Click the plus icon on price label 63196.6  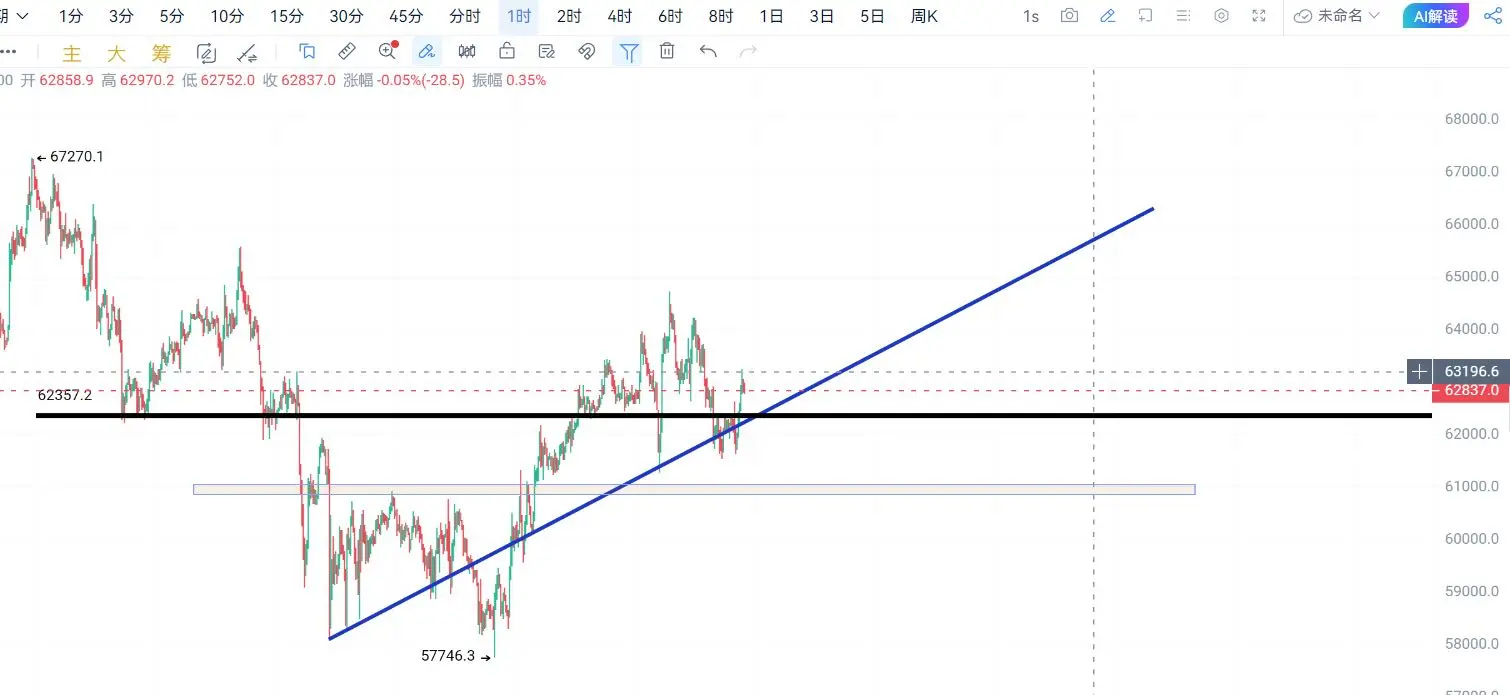pyautogui.click(x=1419, y=372)
